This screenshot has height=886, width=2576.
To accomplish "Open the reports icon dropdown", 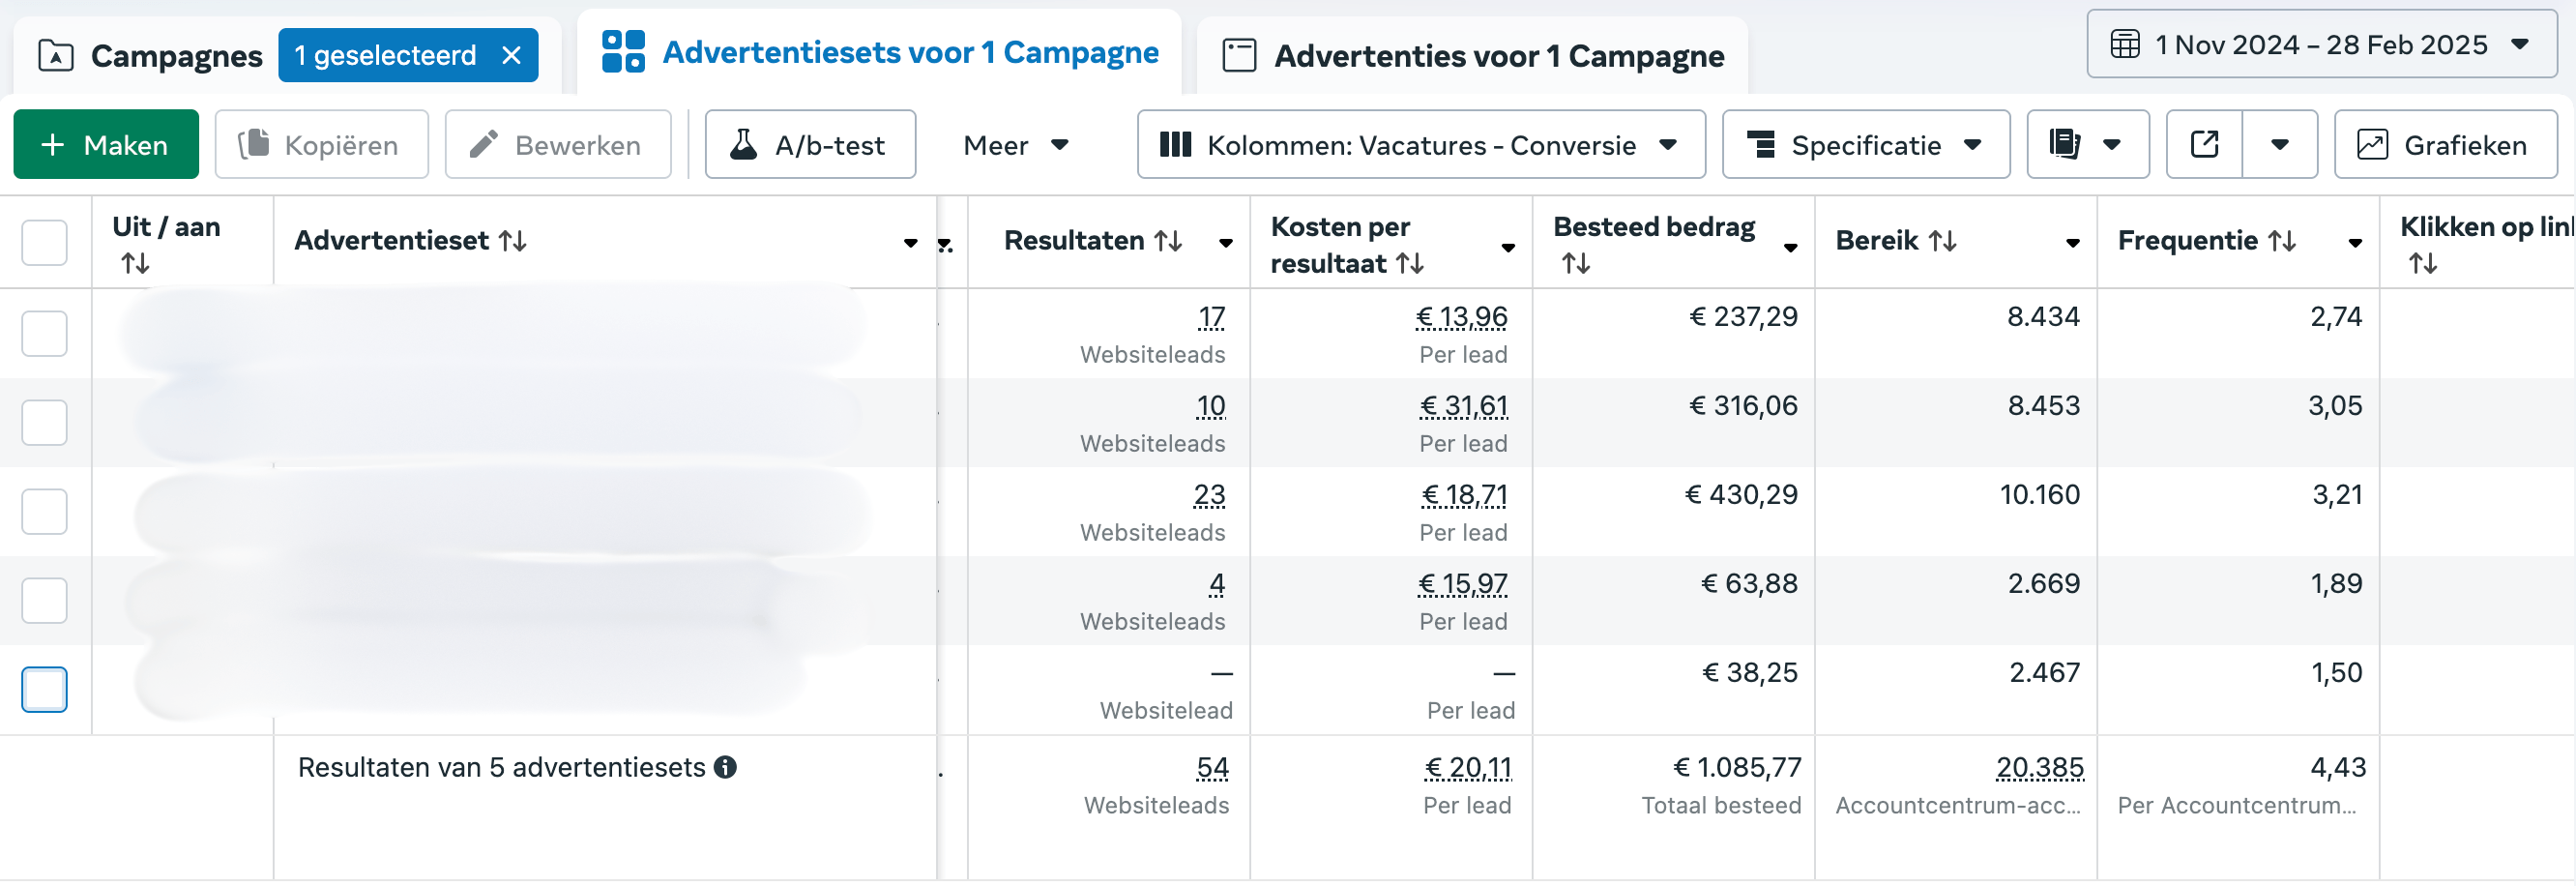I will click(x=2088, y=145).
